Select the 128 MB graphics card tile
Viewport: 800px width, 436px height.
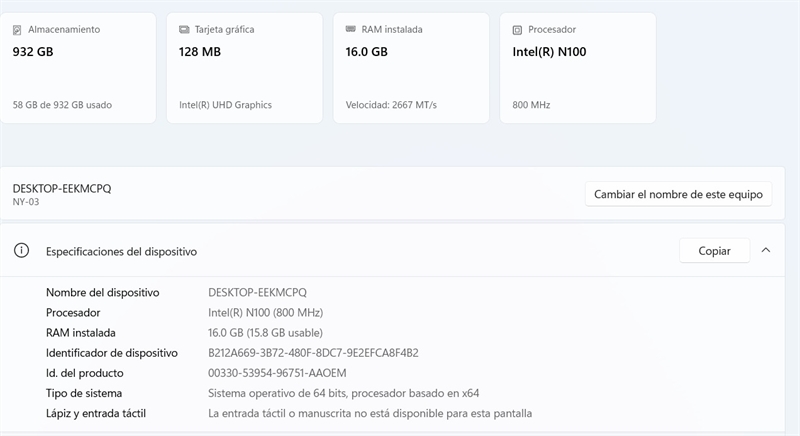[x=244, y=68]
